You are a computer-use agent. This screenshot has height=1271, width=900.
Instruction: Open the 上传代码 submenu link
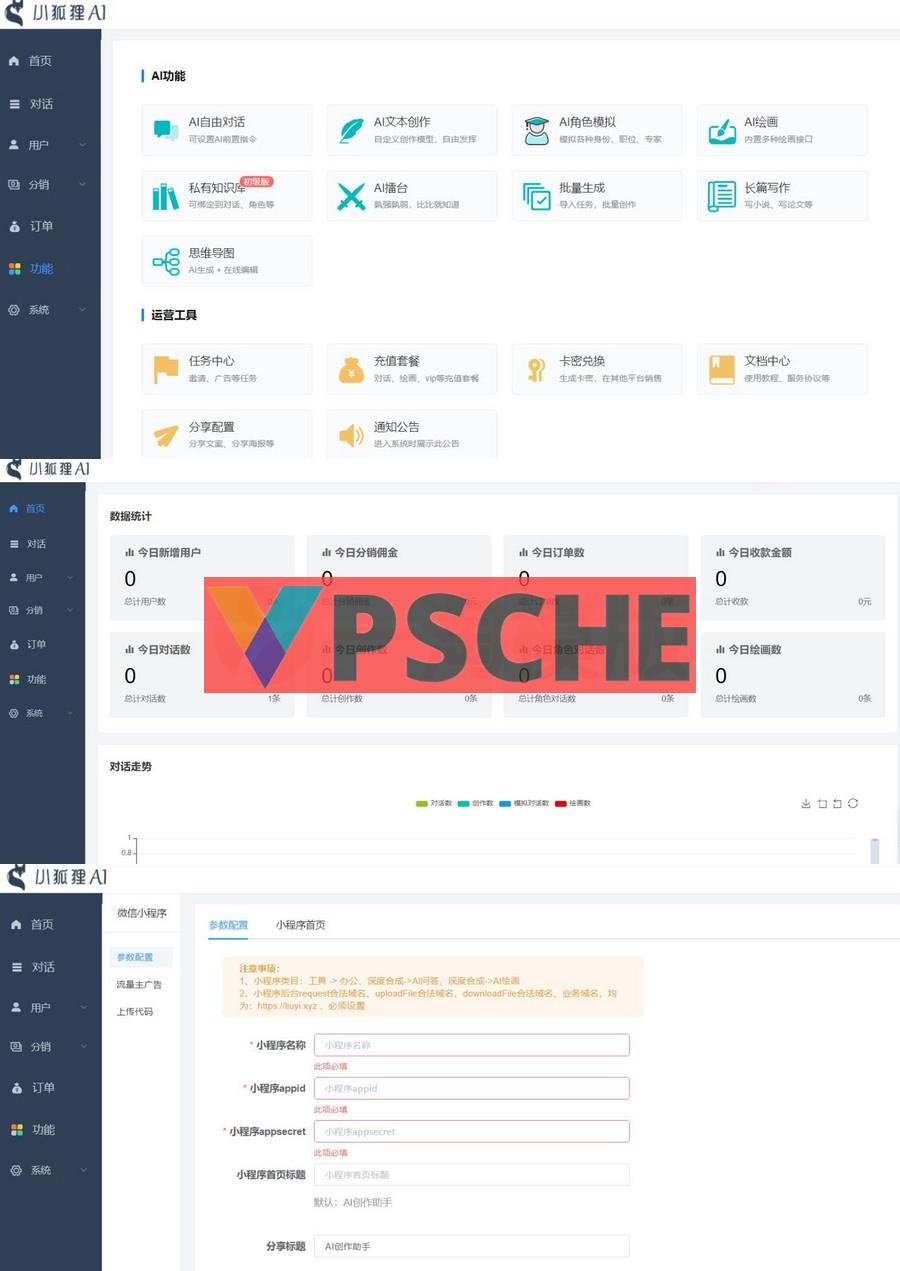click(135, 1012)
